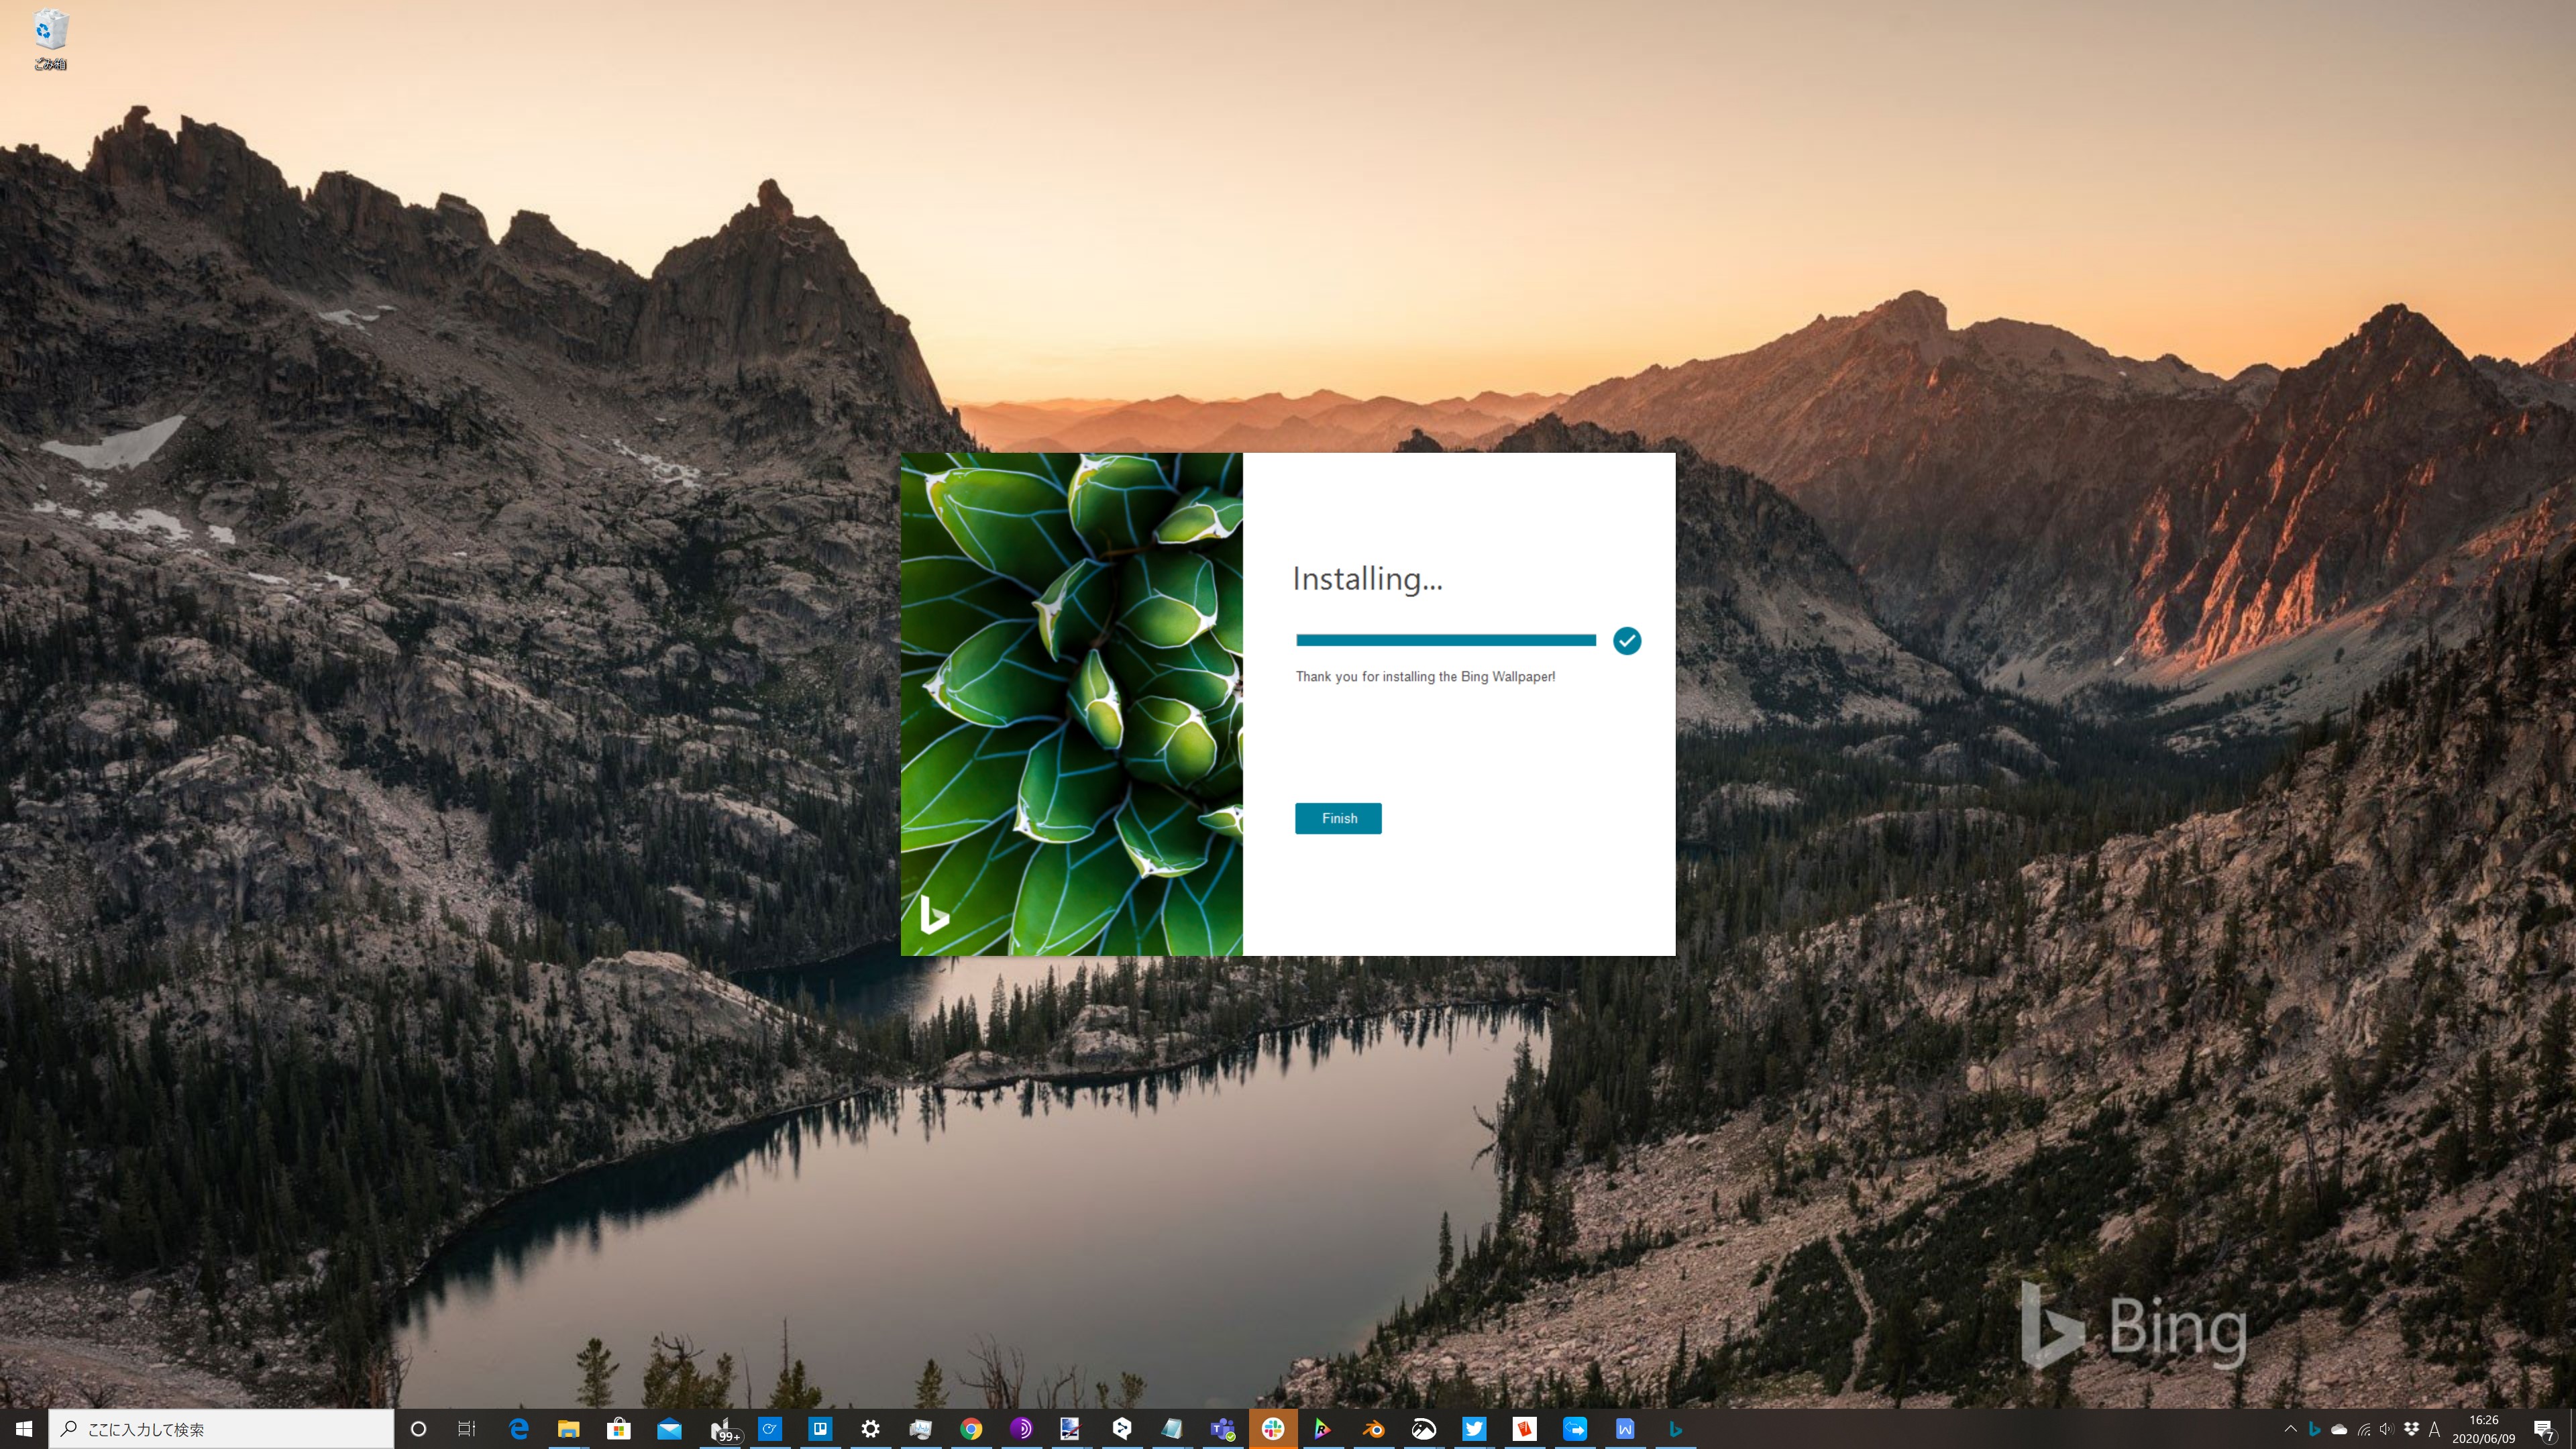Launch Google Chrome from the taskbar
Viewport: 2576px width, 1449px height.
pos(971,1429)
